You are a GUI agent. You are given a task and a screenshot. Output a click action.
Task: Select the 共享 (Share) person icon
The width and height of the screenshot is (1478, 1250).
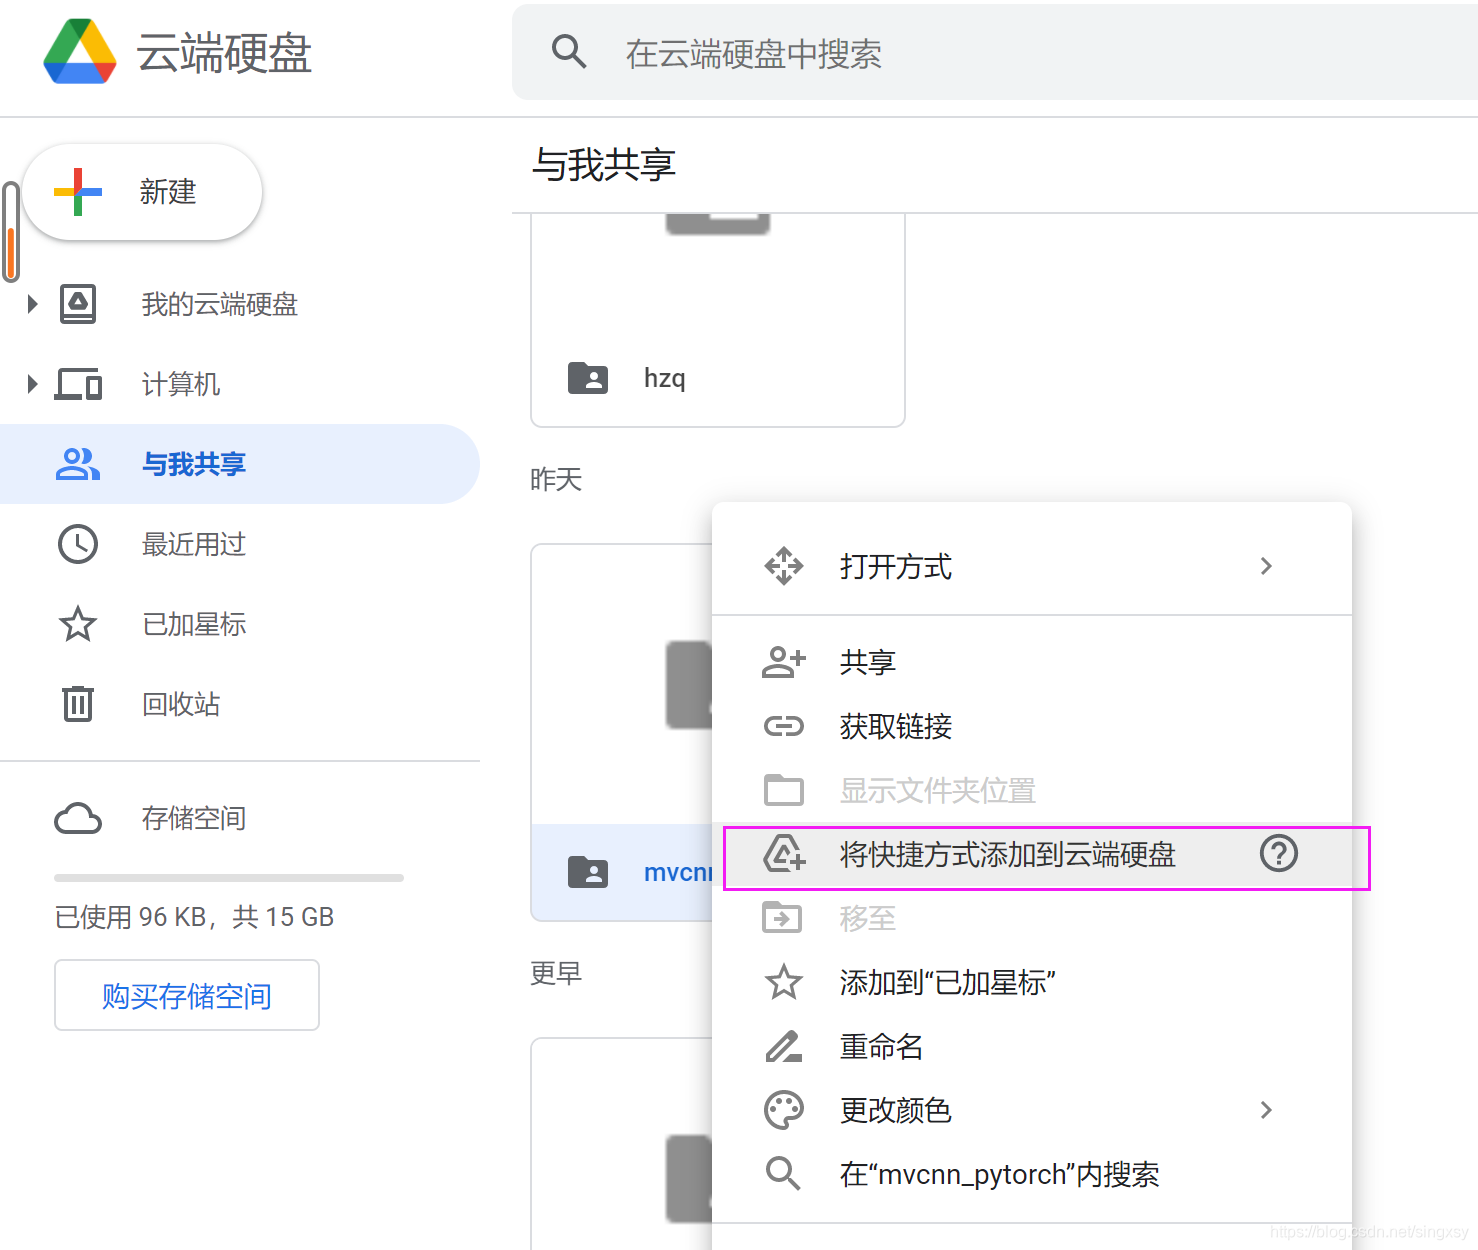coord(784,661)
